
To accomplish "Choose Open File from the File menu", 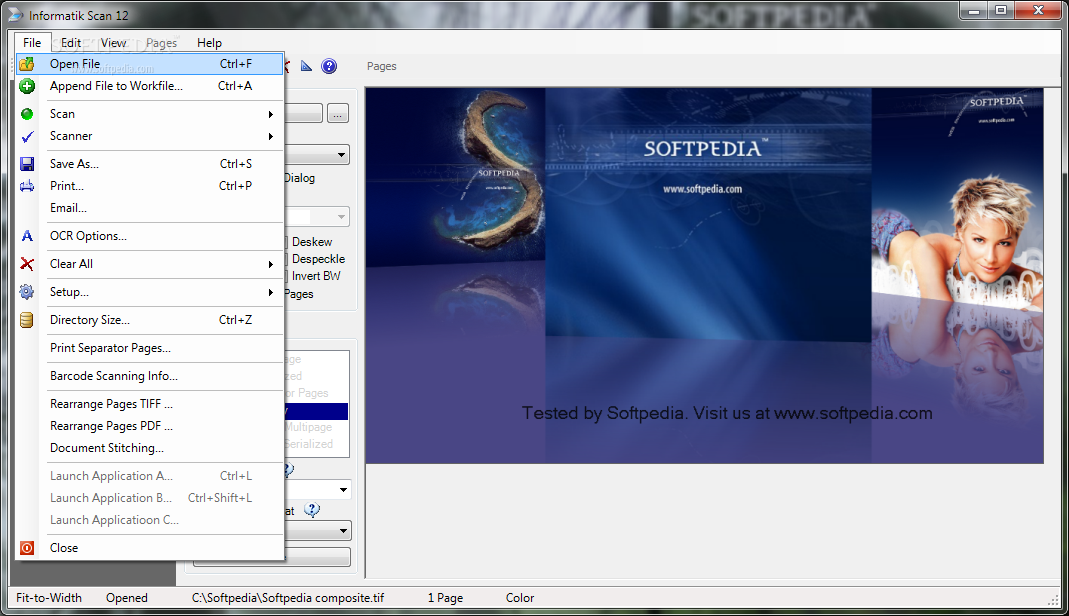I will click(149, 64).
